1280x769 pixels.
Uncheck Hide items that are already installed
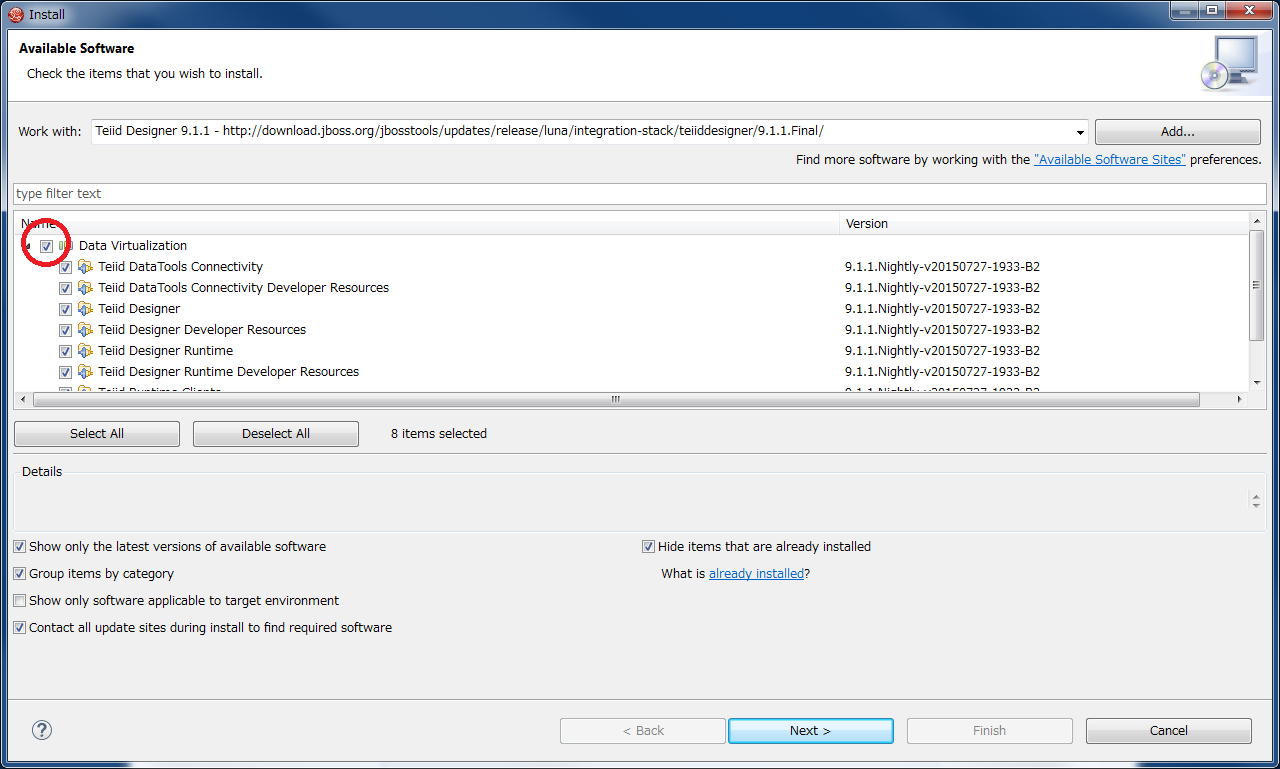(648, 547)
